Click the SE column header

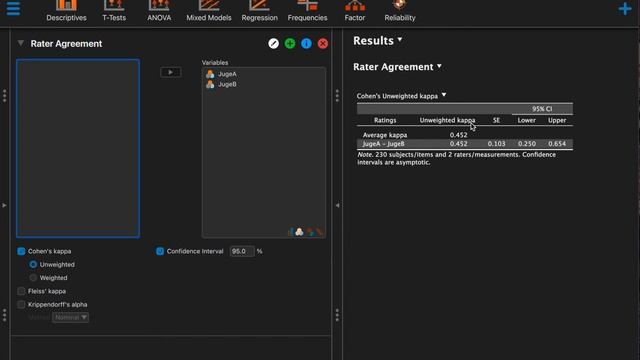point(496,120)
